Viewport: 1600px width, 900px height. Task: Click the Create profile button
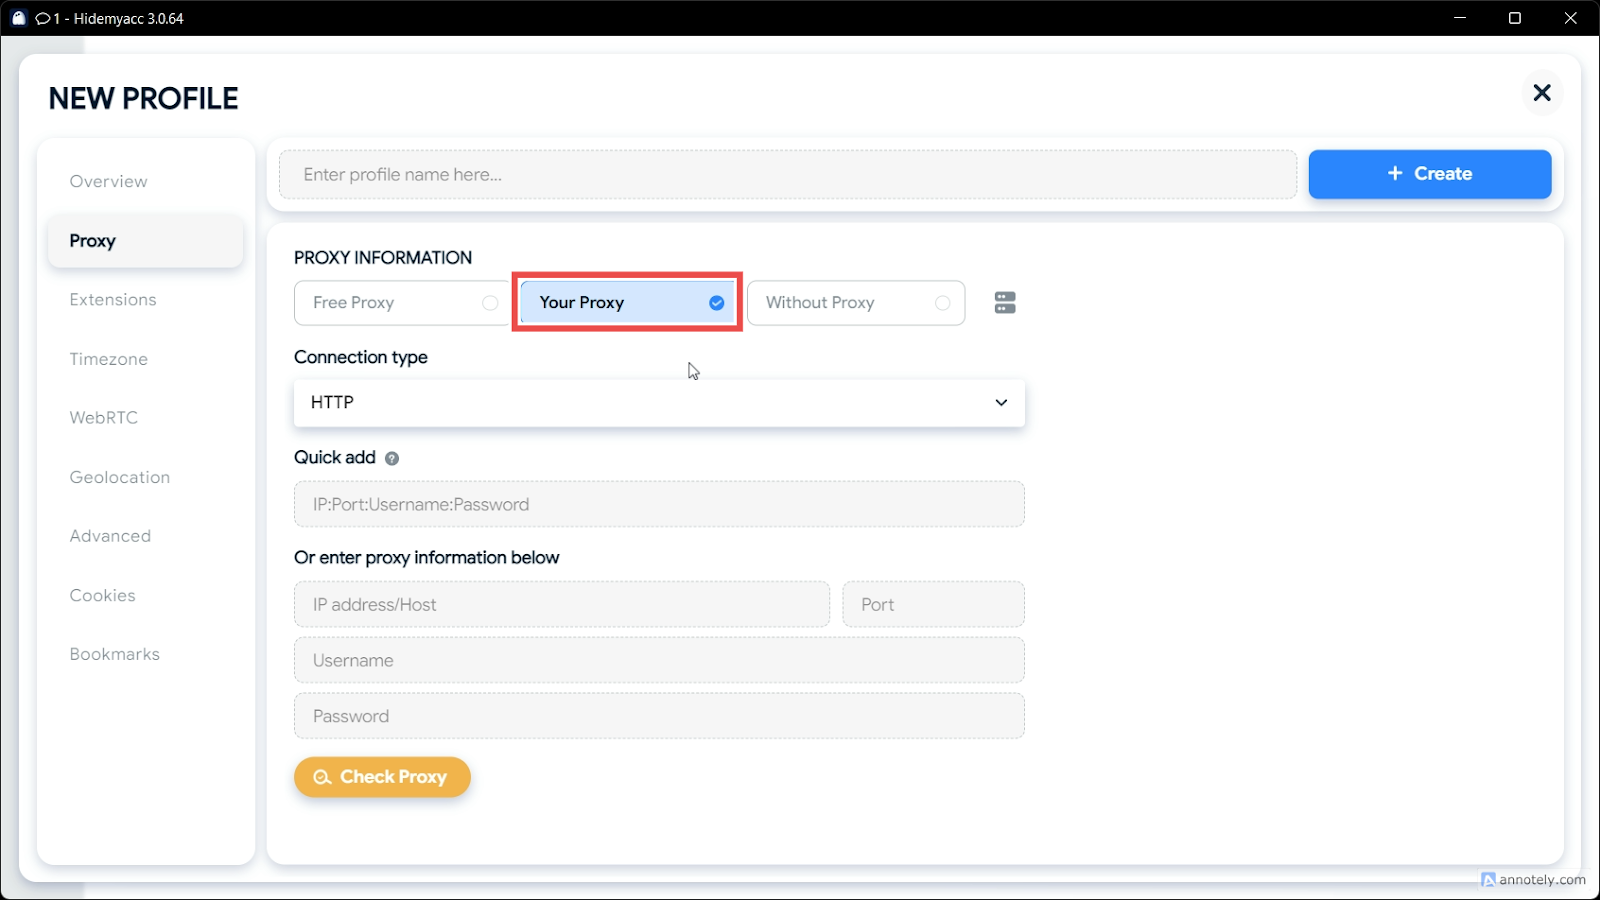[x=1430, y=174]
